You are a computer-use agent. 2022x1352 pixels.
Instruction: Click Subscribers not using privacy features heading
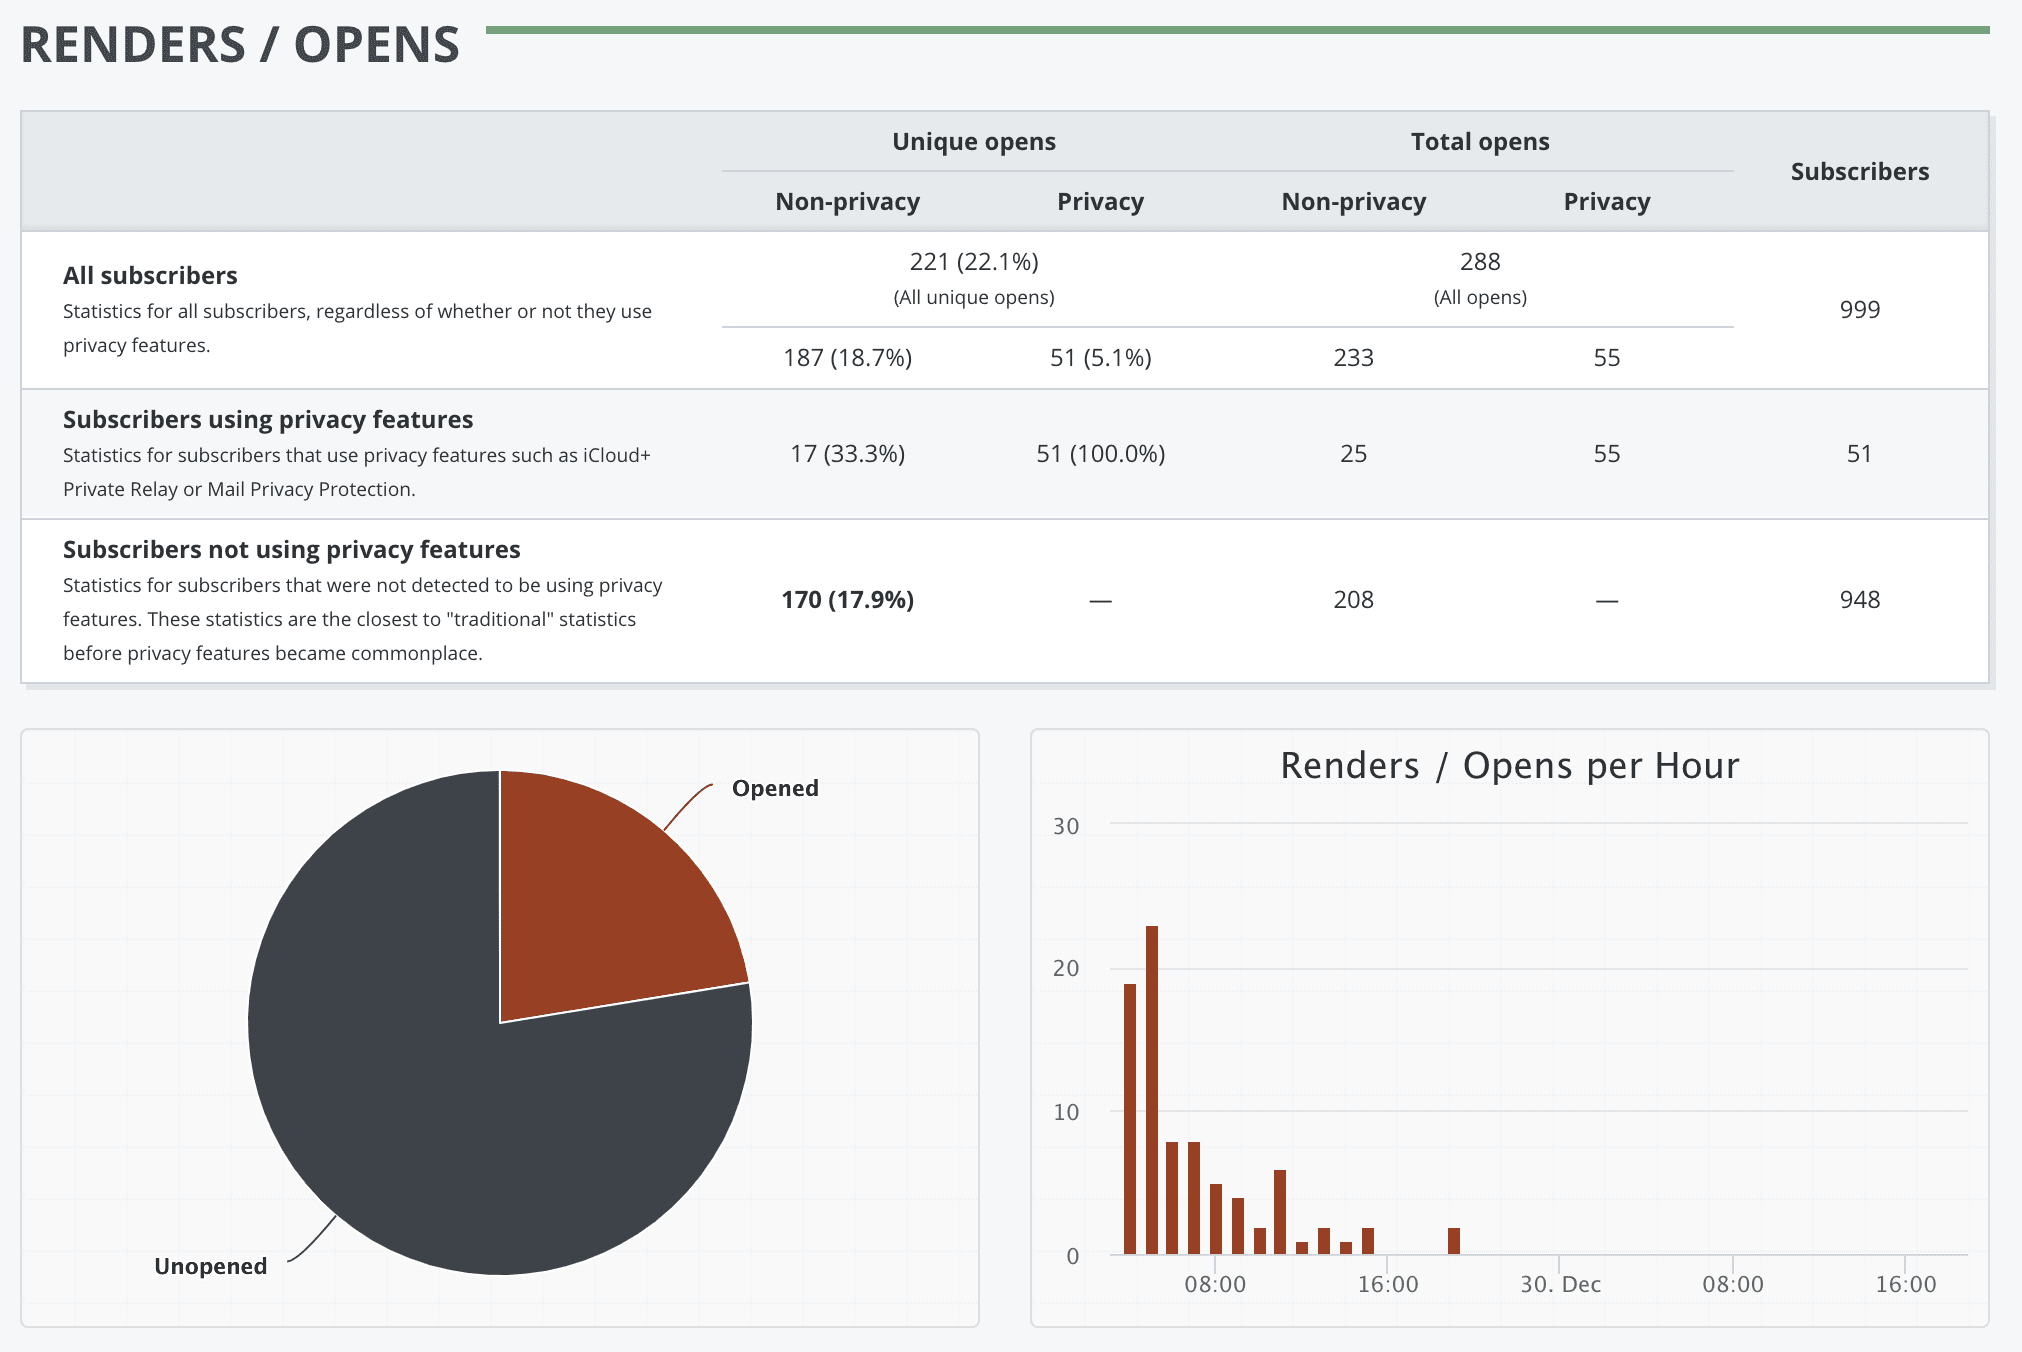pos(291,549)
